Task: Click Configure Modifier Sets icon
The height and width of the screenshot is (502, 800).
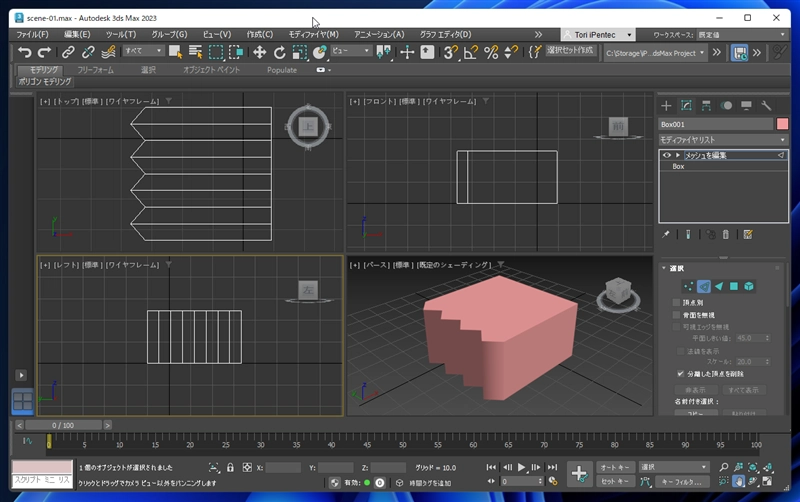Action: point(748,235)
